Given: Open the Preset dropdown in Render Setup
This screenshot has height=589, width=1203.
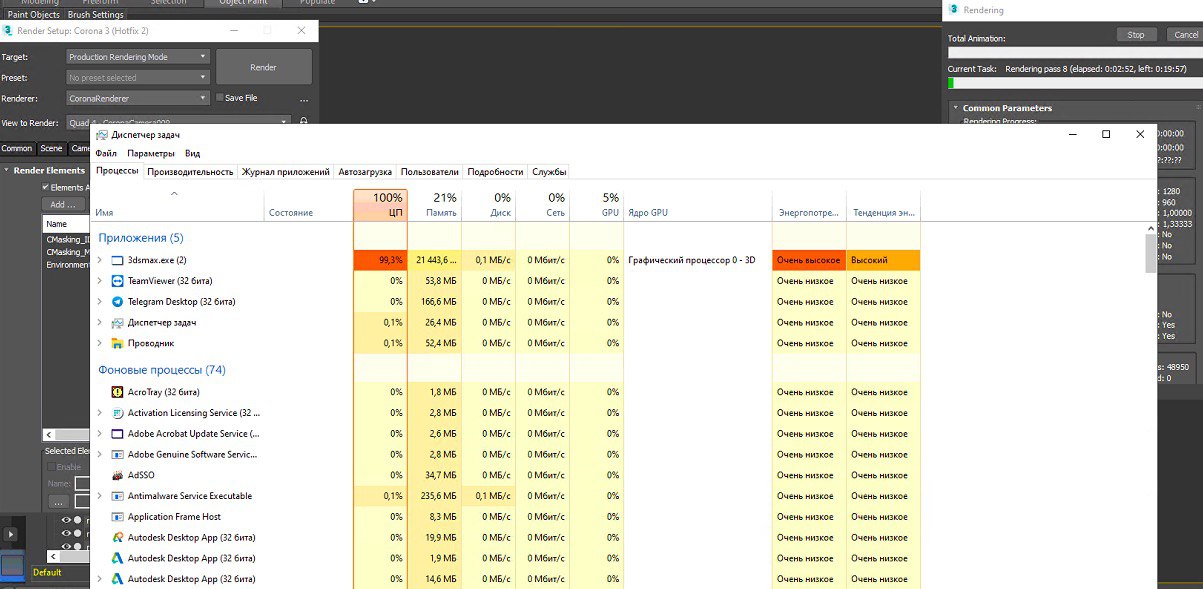Looking at the screenshot, I should coord(138,77).
